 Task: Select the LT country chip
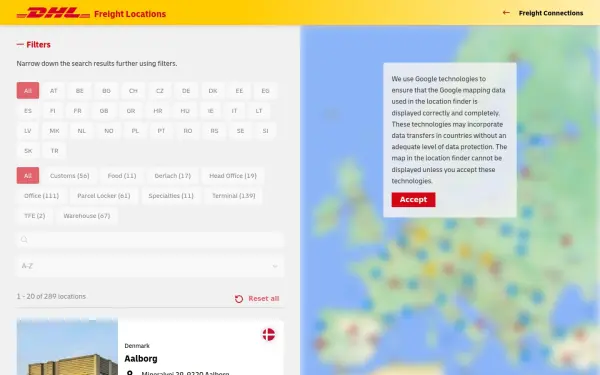[x=259, y=111]
